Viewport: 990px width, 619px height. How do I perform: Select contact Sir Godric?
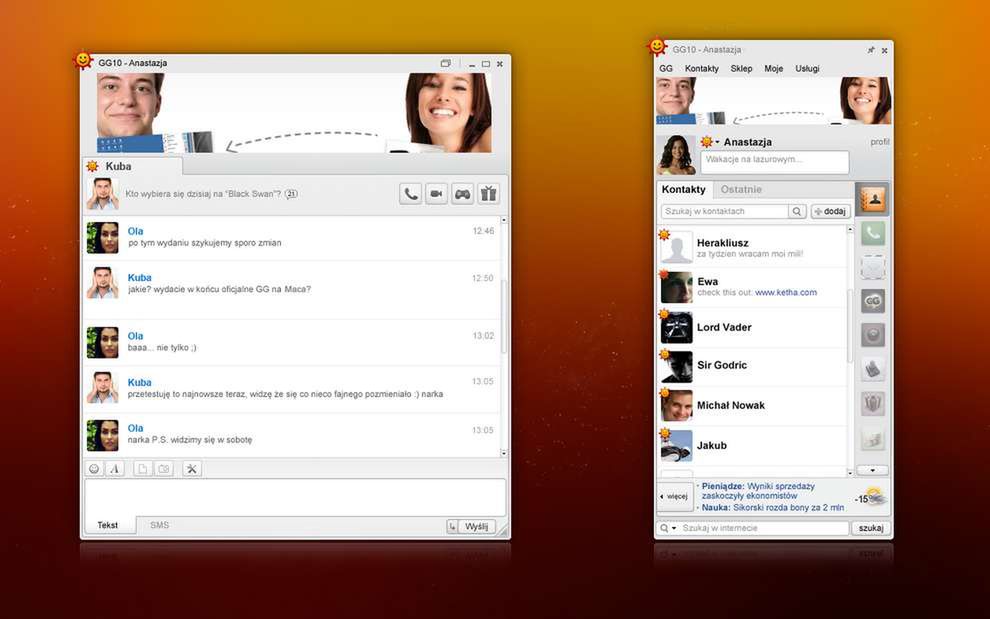click(751, 366)
